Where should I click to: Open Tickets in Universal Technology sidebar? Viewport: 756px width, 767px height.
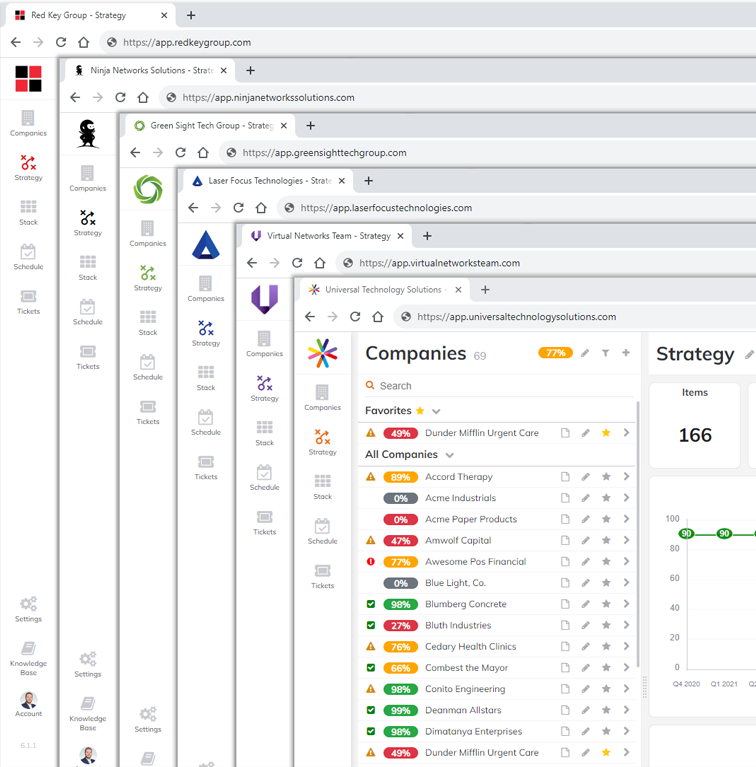[322, 576]
